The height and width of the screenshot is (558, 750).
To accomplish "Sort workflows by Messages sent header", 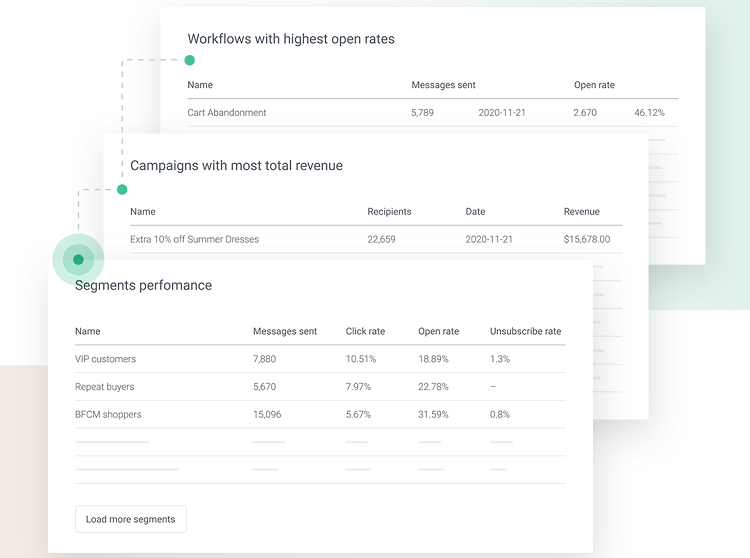I will click(443, 85).
